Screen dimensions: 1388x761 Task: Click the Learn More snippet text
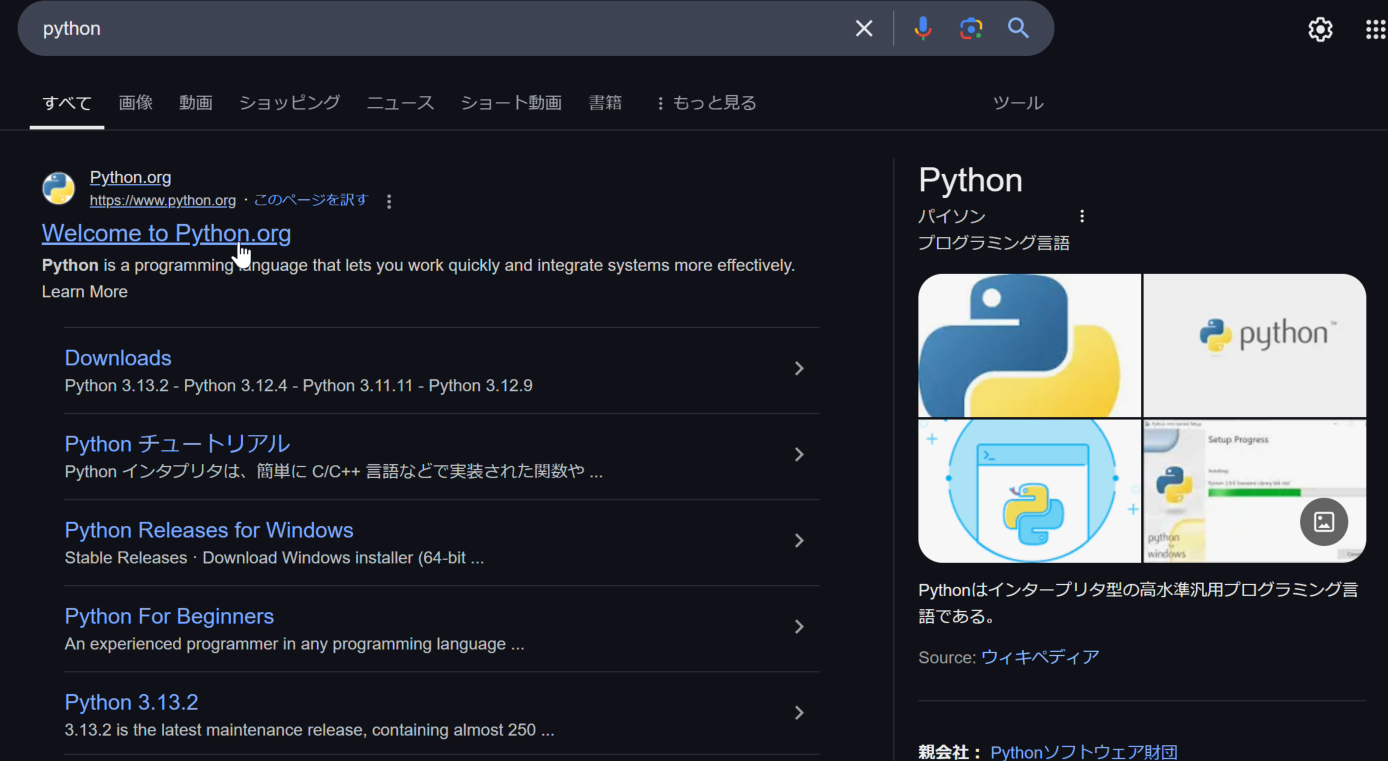pos(85,292)
